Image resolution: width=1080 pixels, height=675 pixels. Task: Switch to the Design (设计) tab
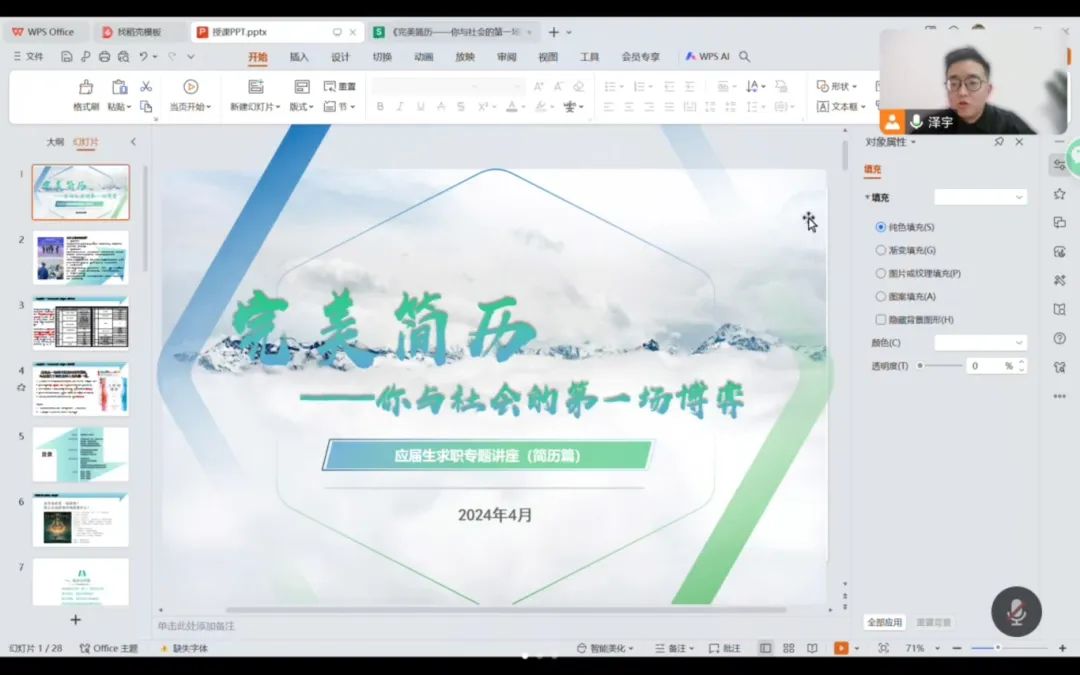(341, 57)
